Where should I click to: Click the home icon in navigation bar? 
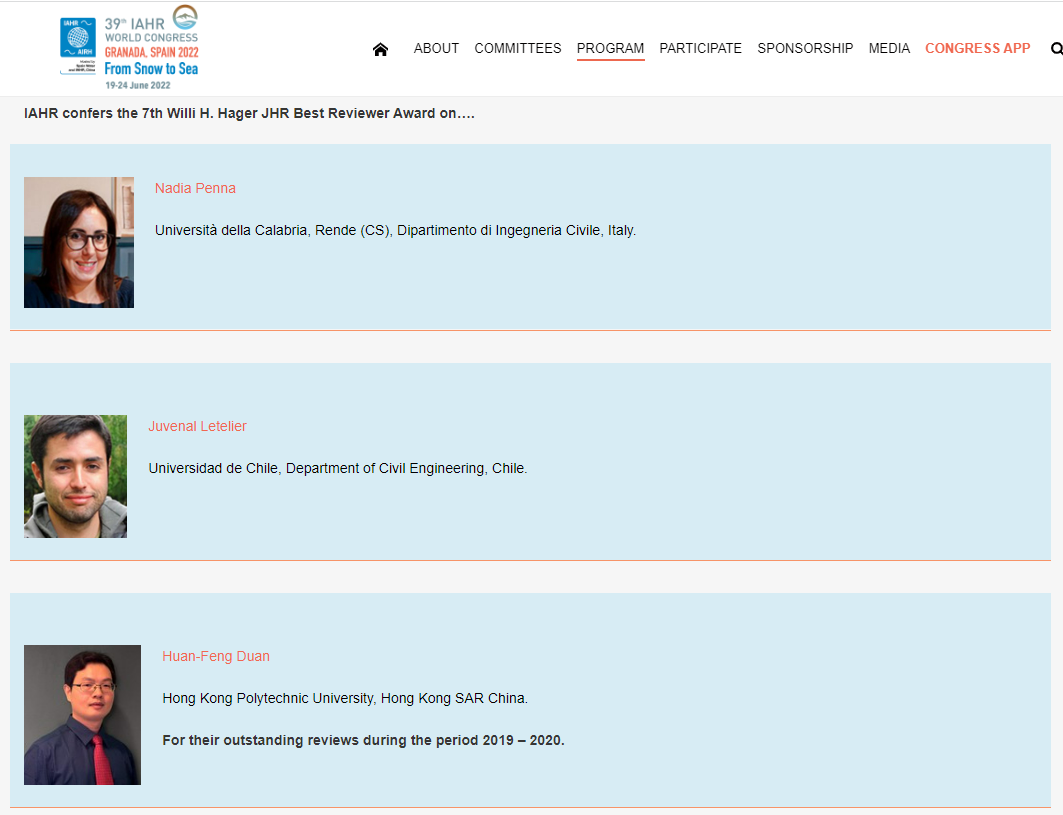tap(380, 49)
